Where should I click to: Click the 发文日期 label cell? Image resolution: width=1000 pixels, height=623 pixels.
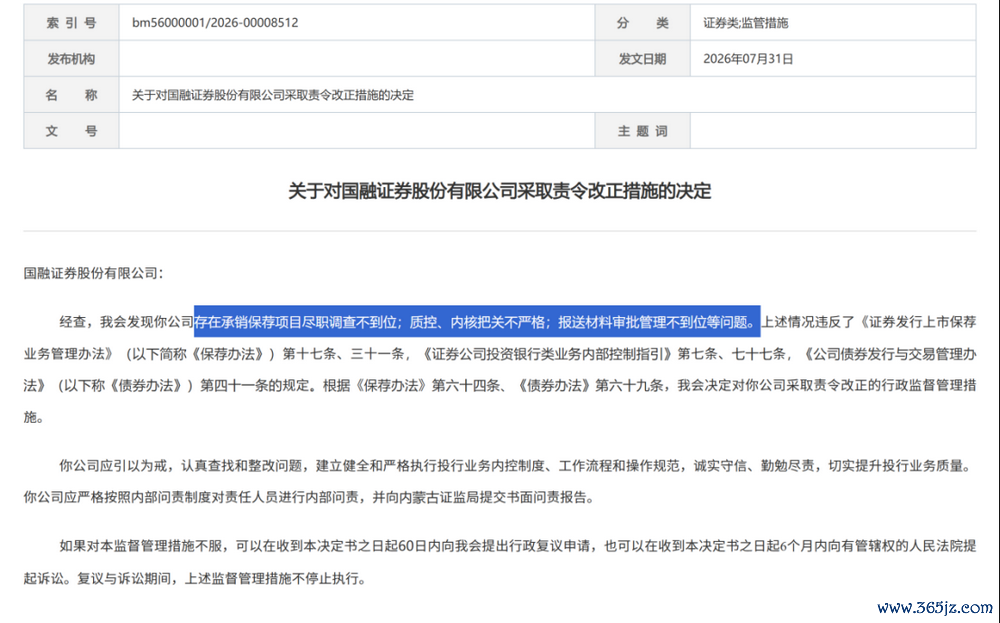[x=642, y=59]
